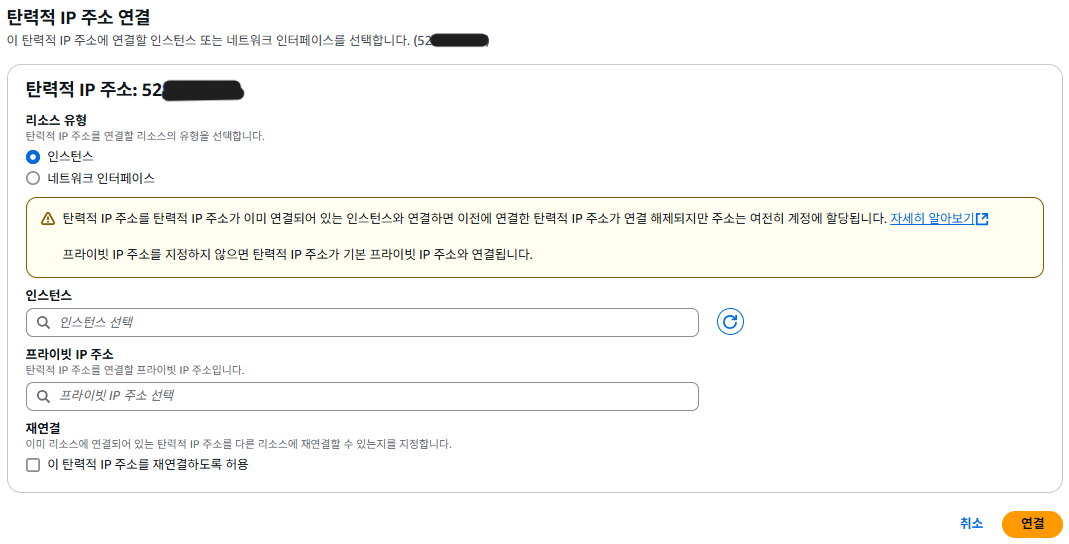The image size is (1069, 544).
Task: Select the 인스턴스 radio button
Action: click(x=33, y=156)
